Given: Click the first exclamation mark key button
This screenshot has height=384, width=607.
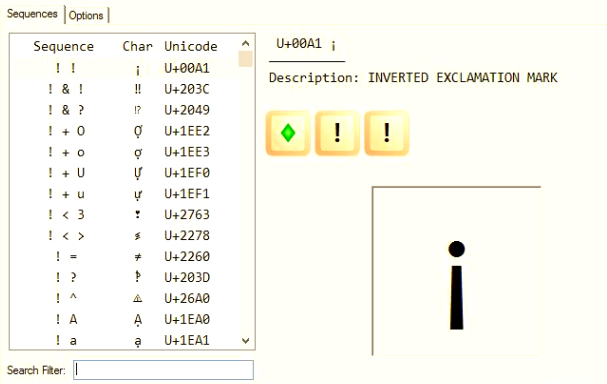Looking at the screenshot, I should 337,133.
